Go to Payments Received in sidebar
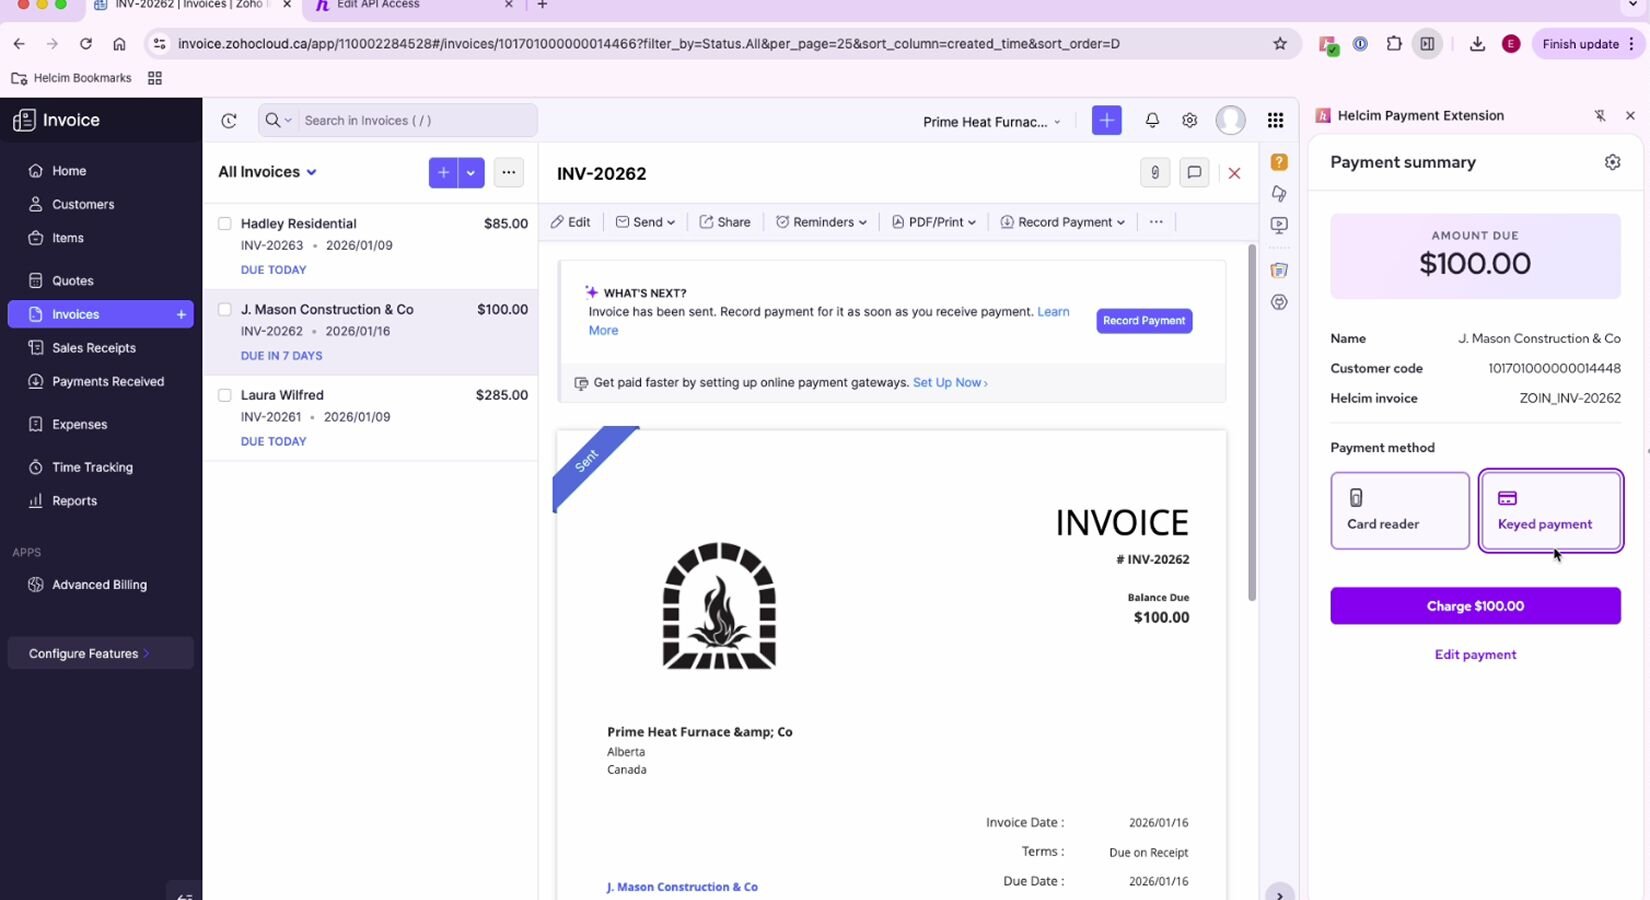This screenshot has height=900, width=1650. (x=107, y=381)
